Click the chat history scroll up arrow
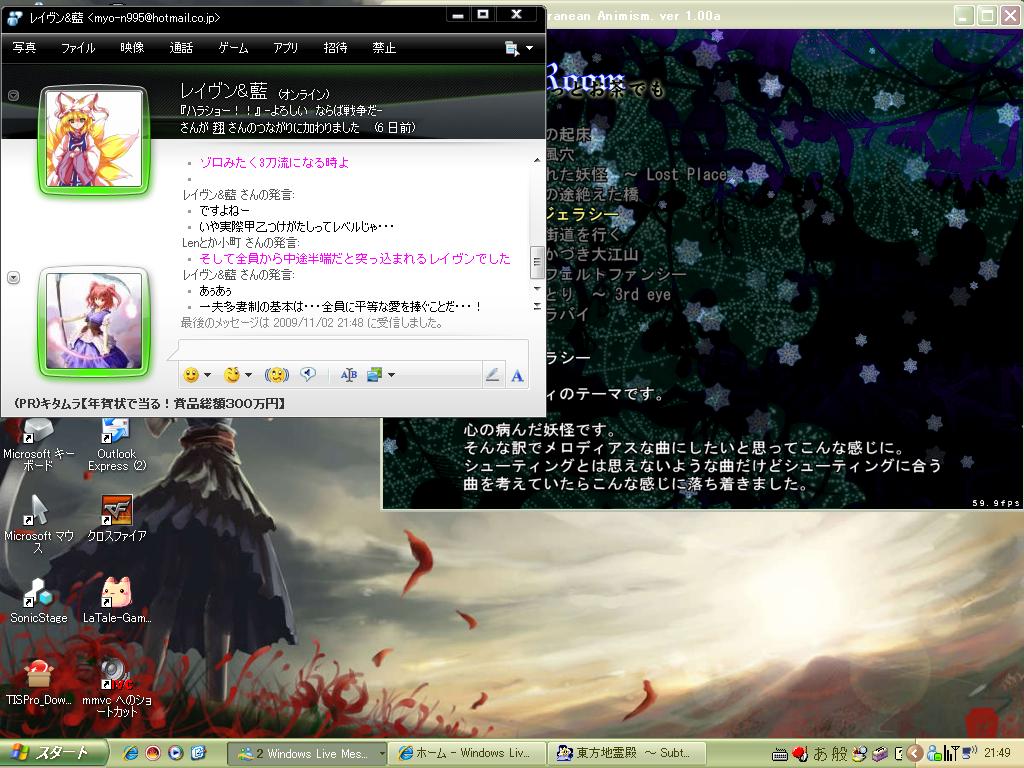The width and height of the screenshot is (1024, 768). click(537, 160)
